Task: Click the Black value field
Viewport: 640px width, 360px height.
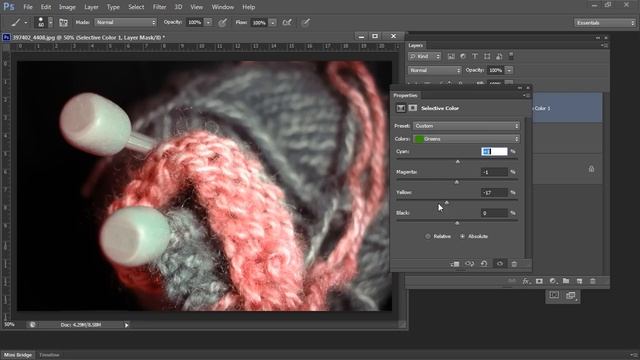Action: coord(494,213)
